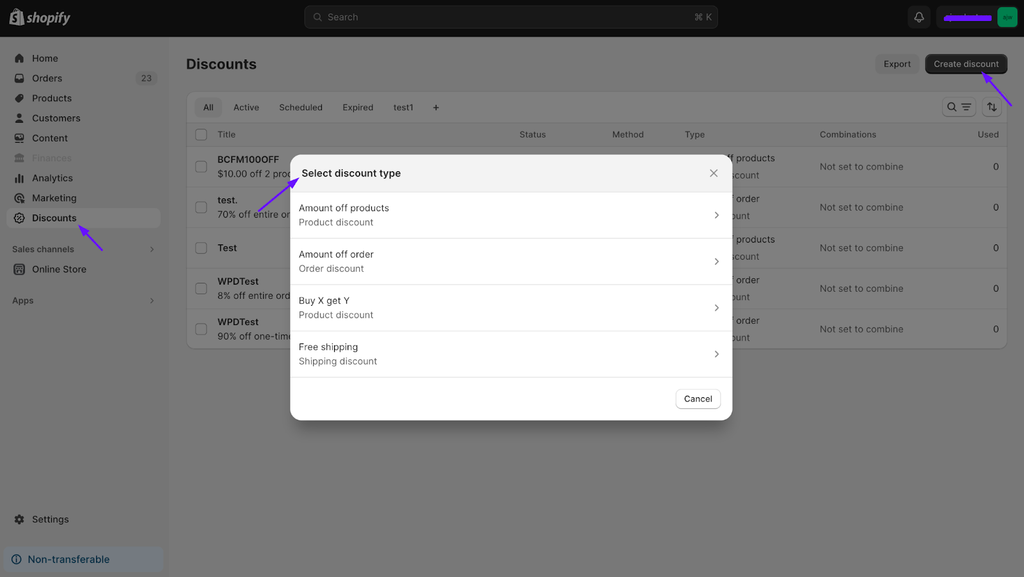Click the Home icon in sidebar
This screenshot has height=577, width=1024.
pyautogui.click(x=19, y=58)
